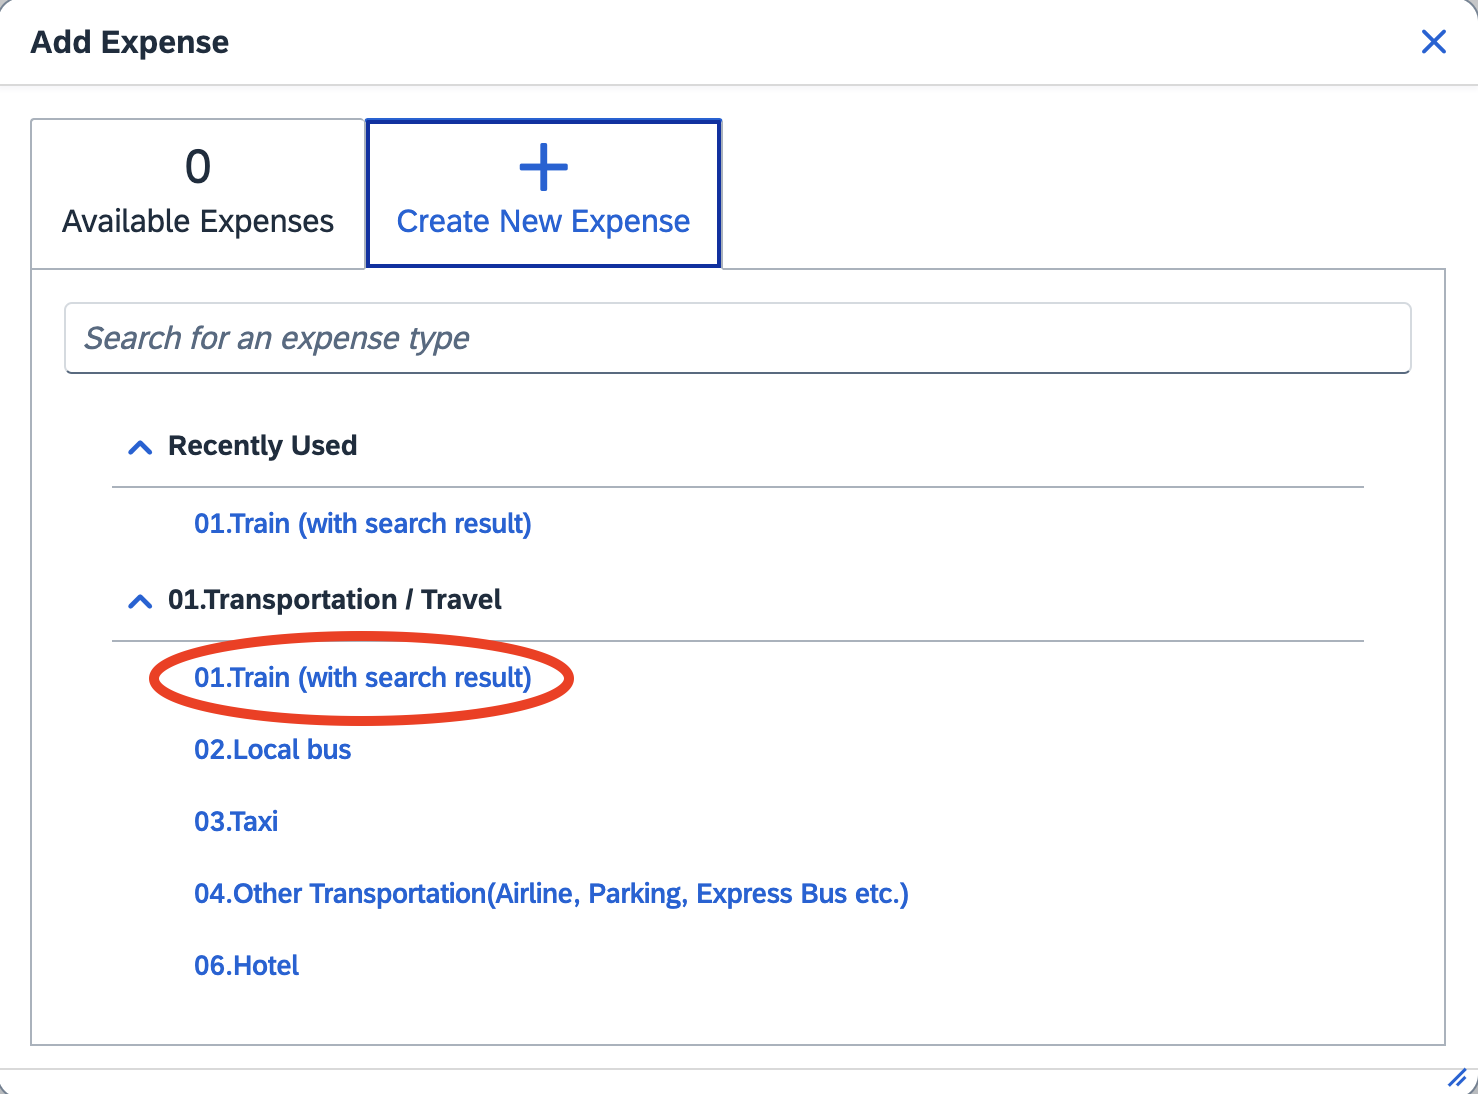Viewport: 1478px width, 1094px height.
Task: Click the dialog resize handle icon
Action: pyautogui.click(x=1457, y=1078)
